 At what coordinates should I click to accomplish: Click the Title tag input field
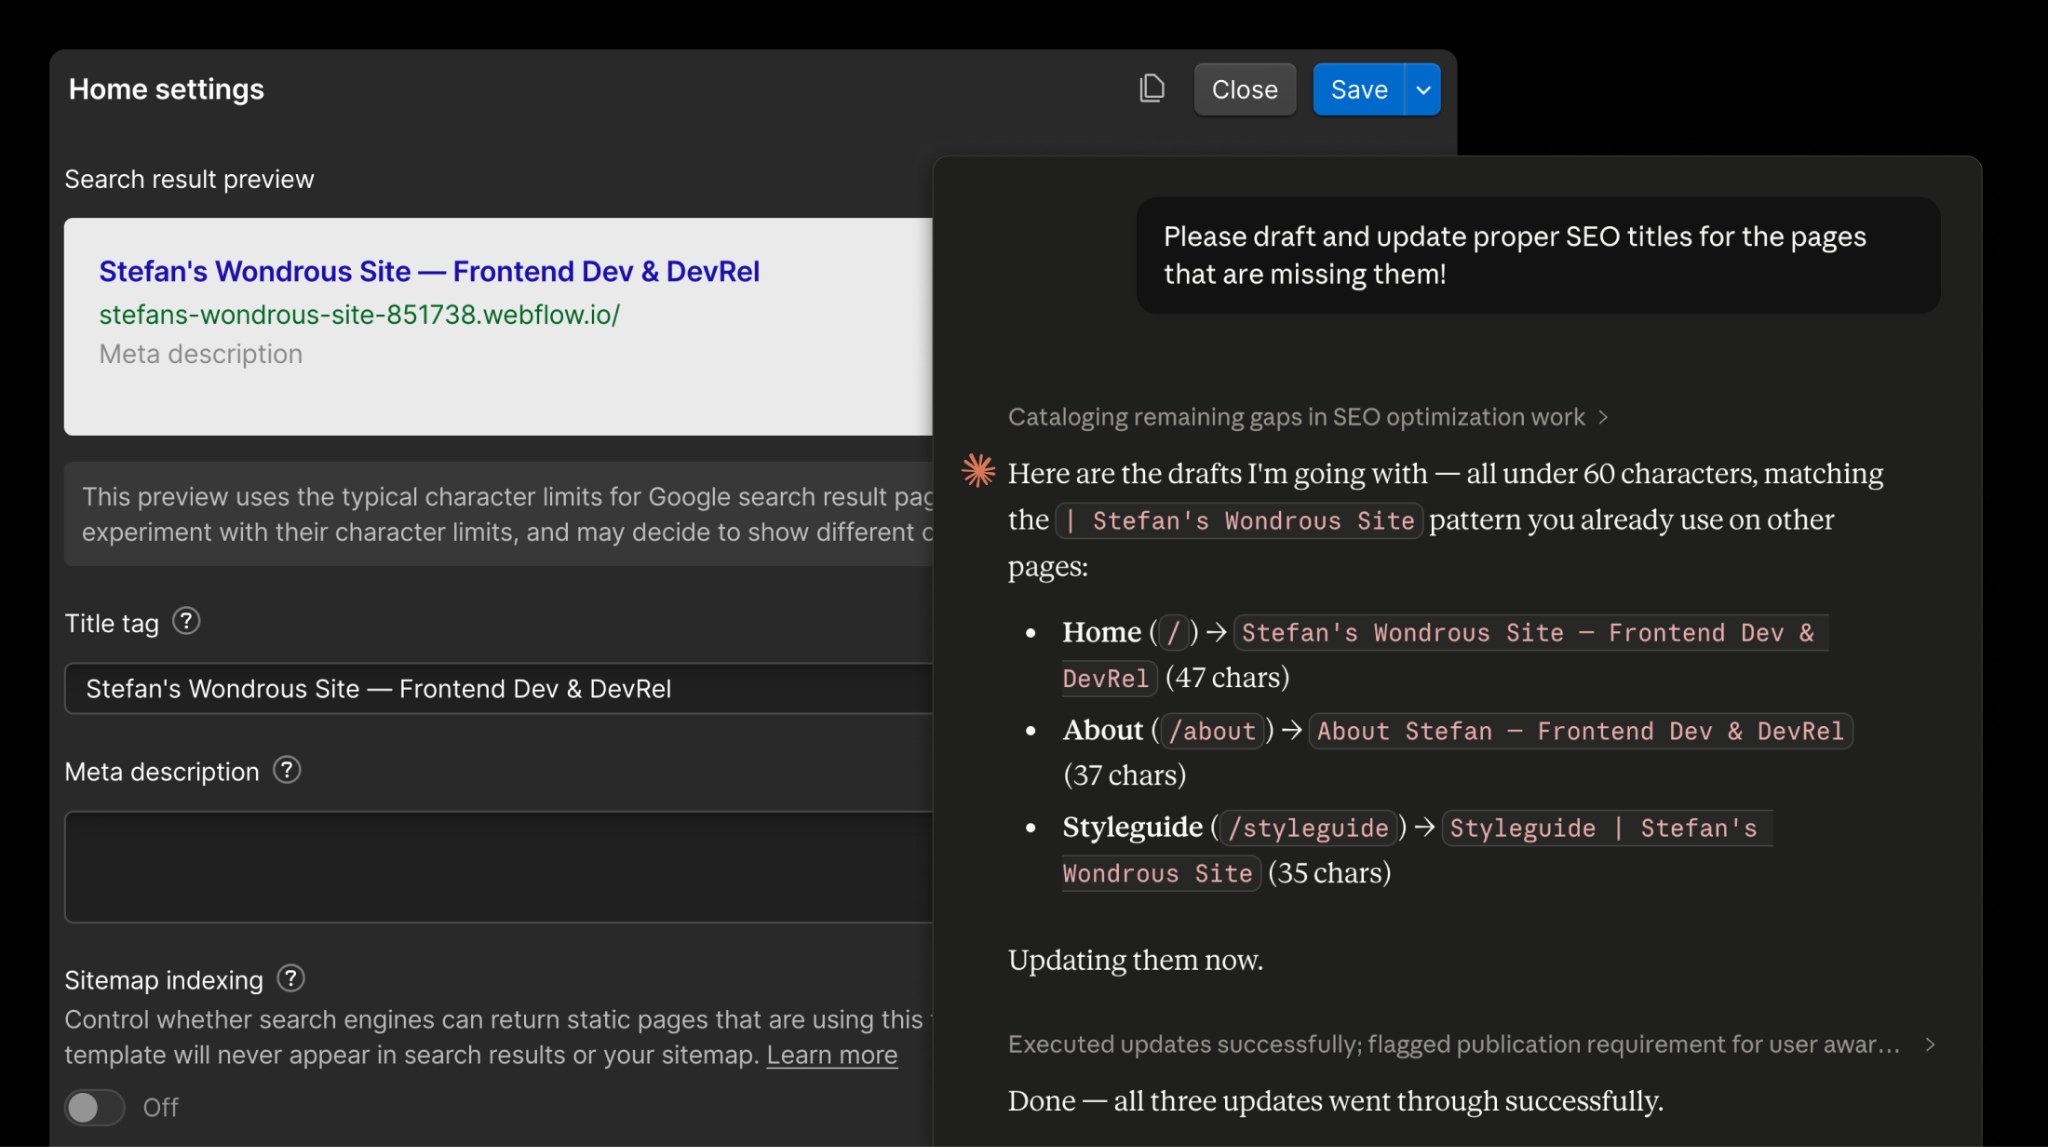click(x=500, y=689)
